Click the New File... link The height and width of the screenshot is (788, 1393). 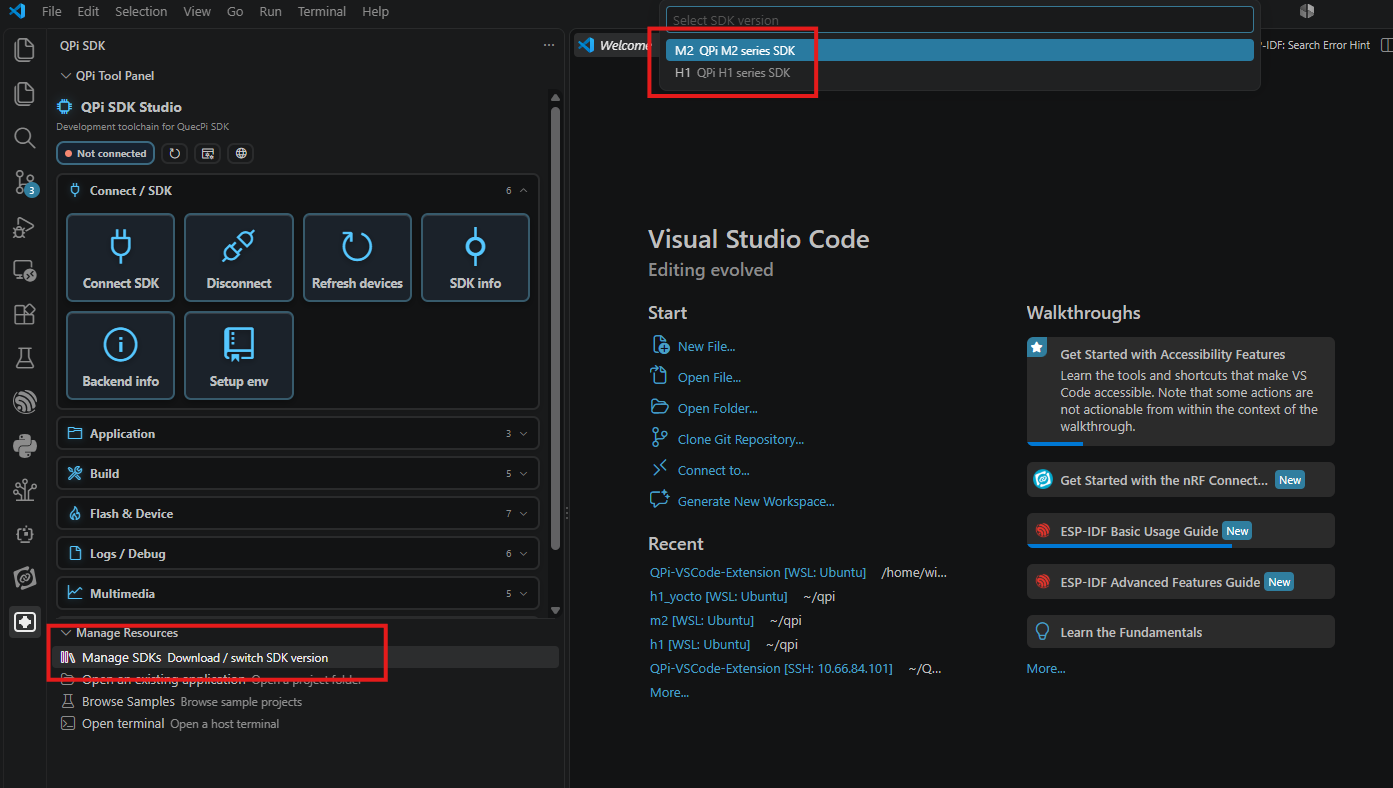(x=706, y=346)
